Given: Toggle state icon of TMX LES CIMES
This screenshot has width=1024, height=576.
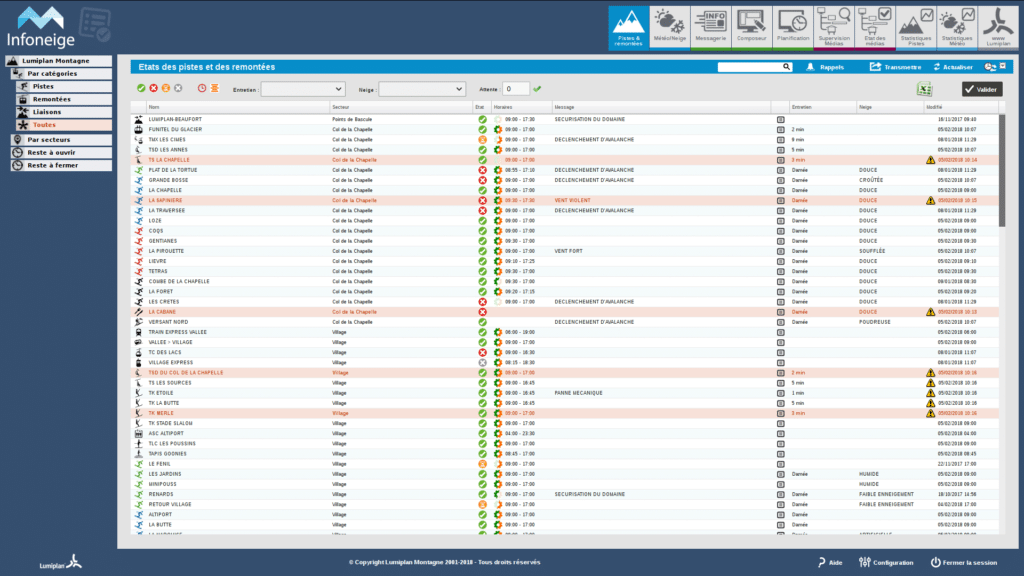Looking at the screenshot, I should 483,140.
